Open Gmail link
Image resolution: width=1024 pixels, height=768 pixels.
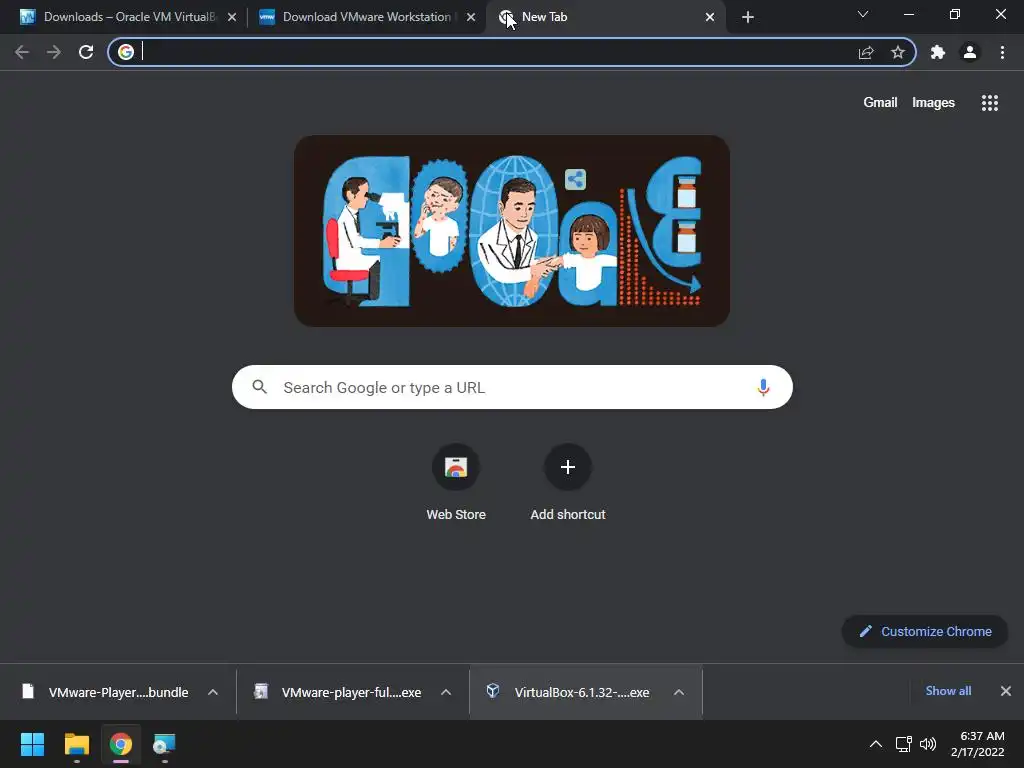click(x=880, y=103)
